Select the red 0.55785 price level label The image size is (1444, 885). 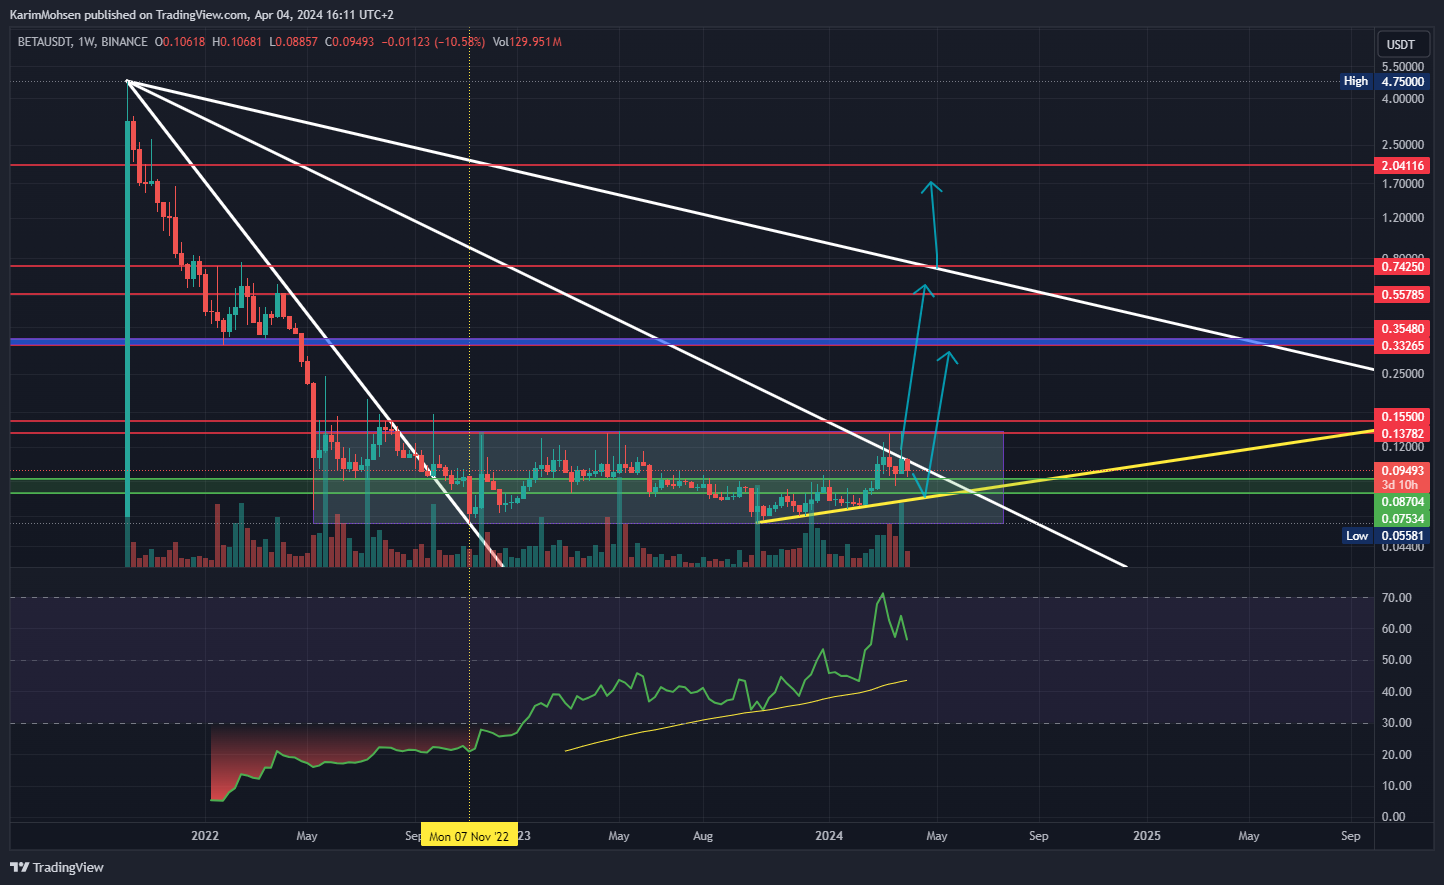tap(1402, 295)
